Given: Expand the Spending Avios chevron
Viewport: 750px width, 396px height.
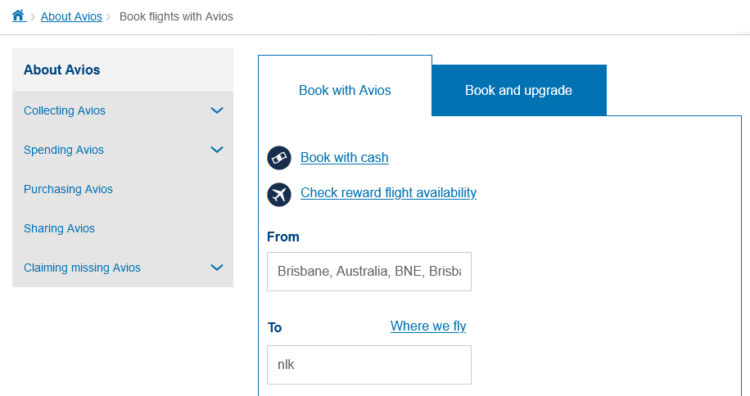Looking at the screenshot, I should tap(217, 150).
